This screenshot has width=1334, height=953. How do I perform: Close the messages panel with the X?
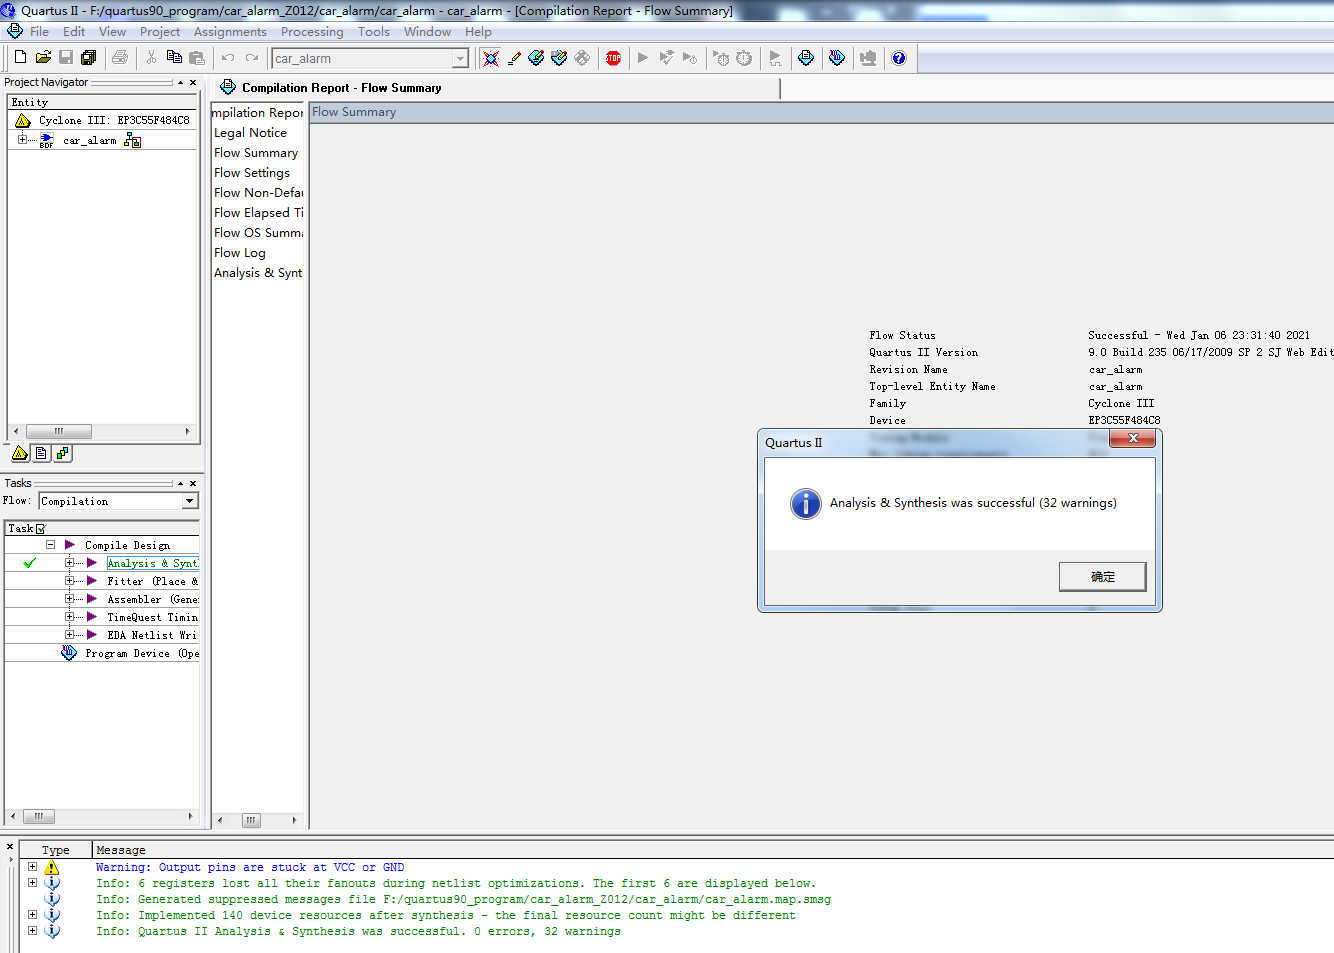[10, 847]
